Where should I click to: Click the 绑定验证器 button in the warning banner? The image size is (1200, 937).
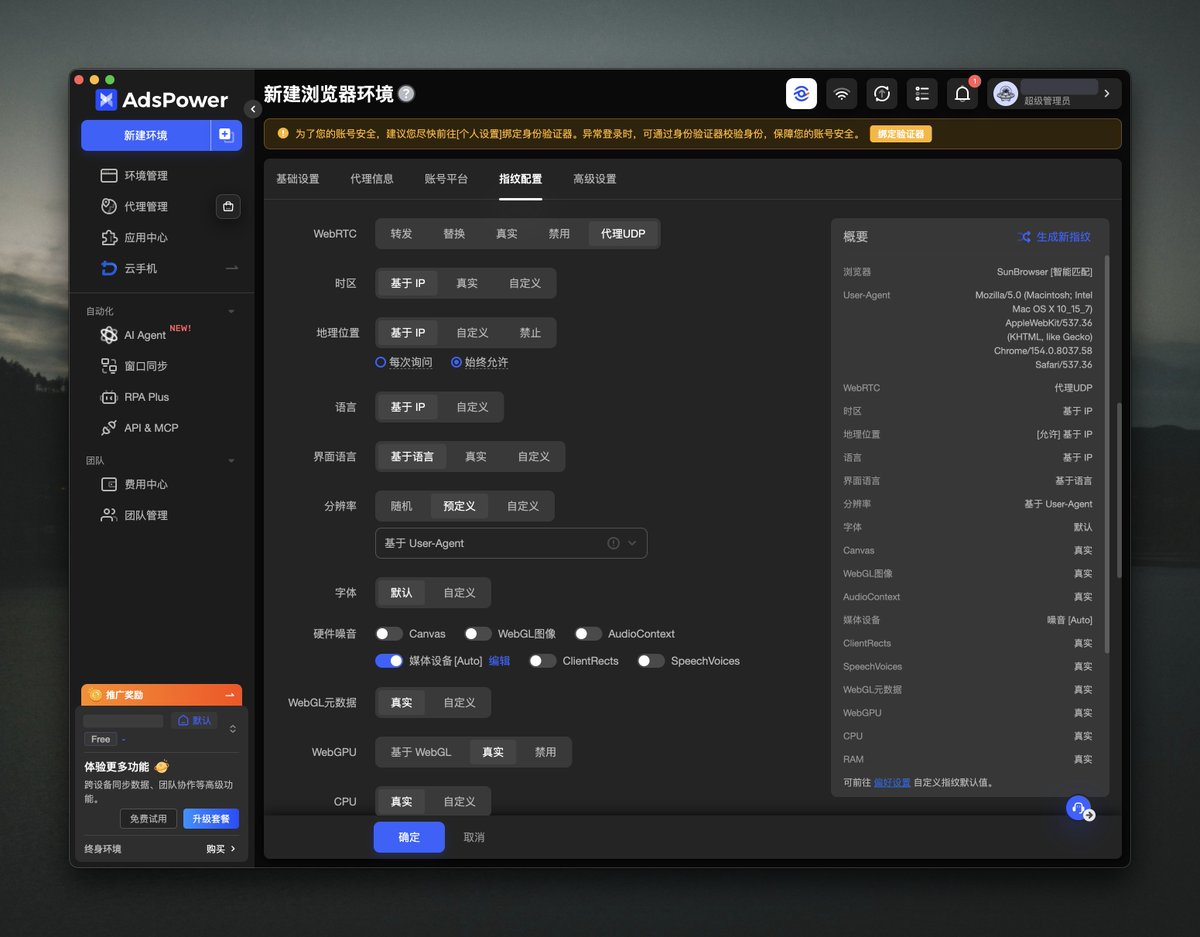point(901,134)
